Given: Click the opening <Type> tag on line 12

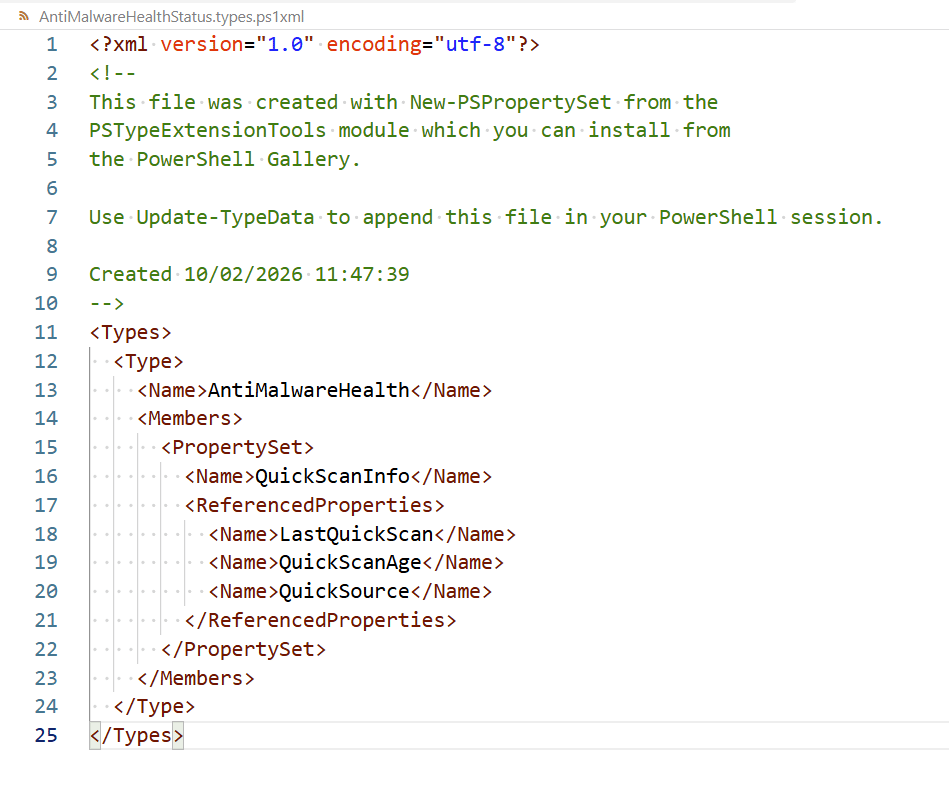Looking at the screenshot, I should 148,361.
